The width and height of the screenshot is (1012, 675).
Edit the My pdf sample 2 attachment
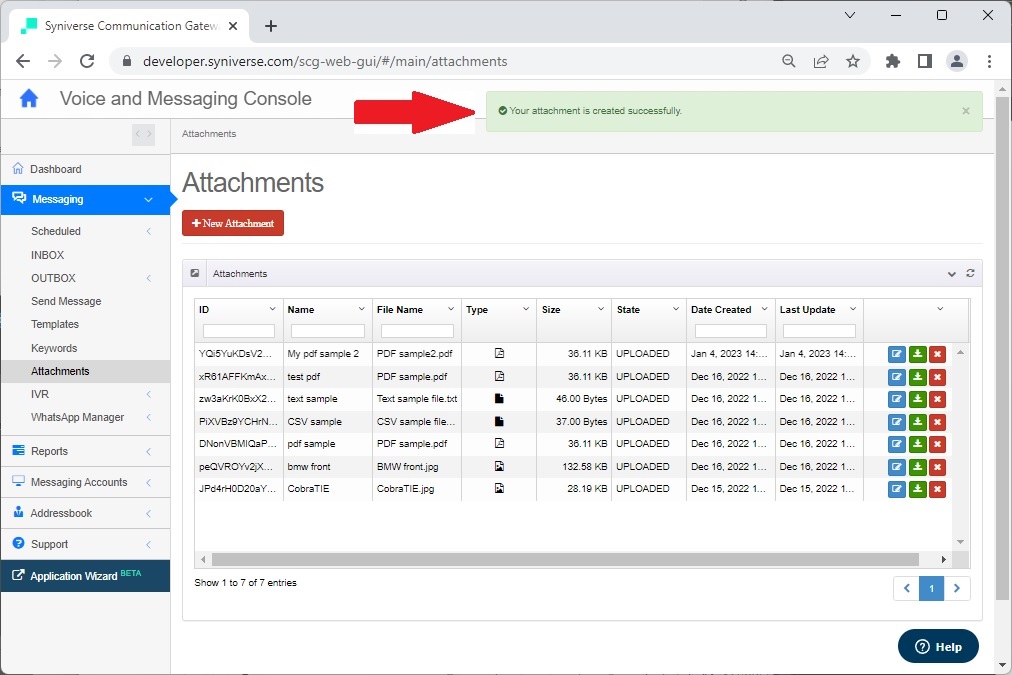tap(896, 354)
